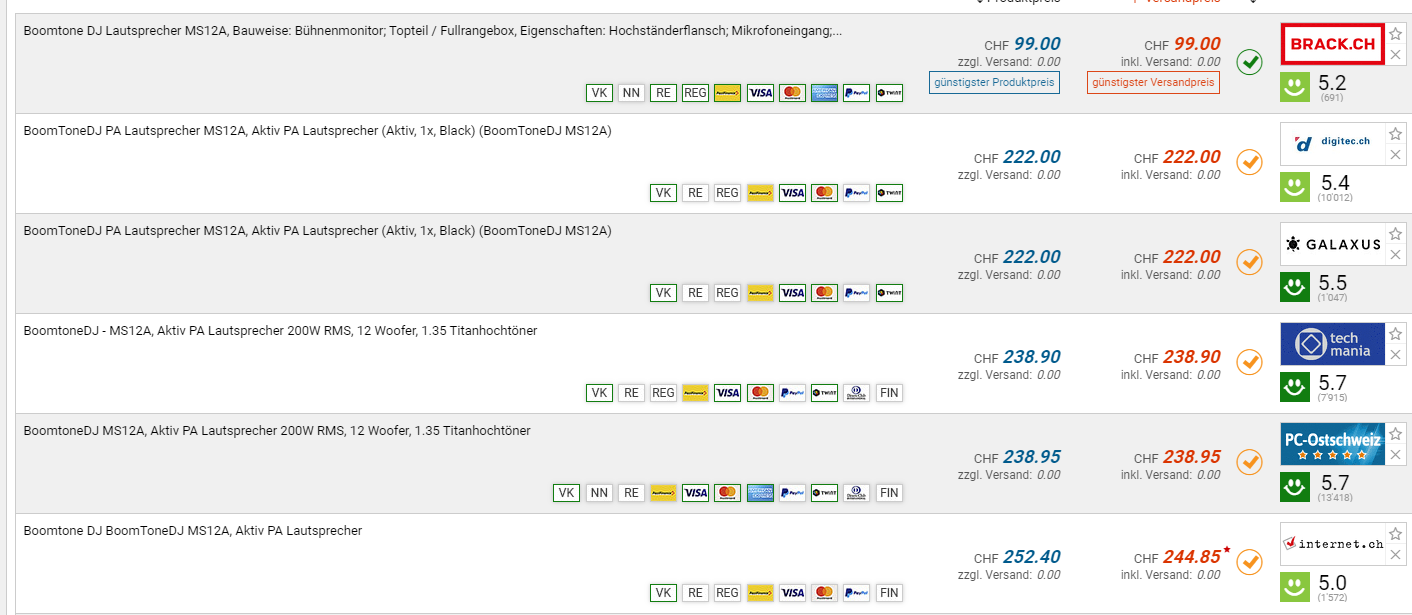Click the "günstigster Versandpreis" label
This screenshot has height=615, width=1412.
click(x=1153, y=82)
